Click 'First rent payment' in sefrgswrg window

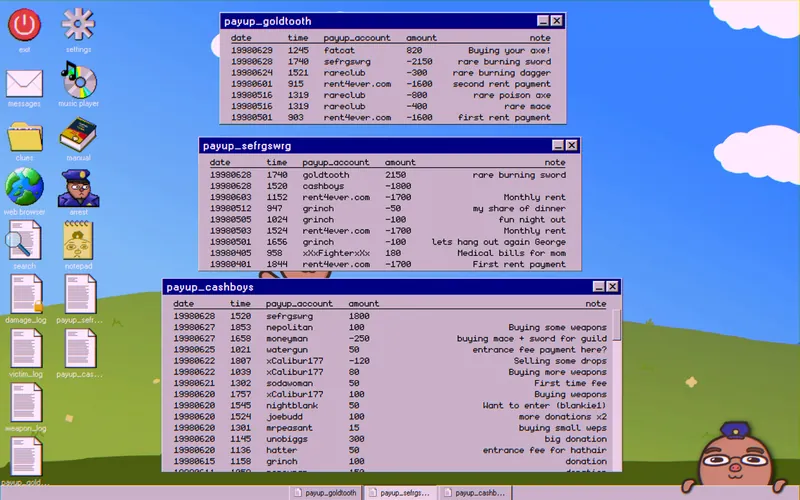pos(519,265)
